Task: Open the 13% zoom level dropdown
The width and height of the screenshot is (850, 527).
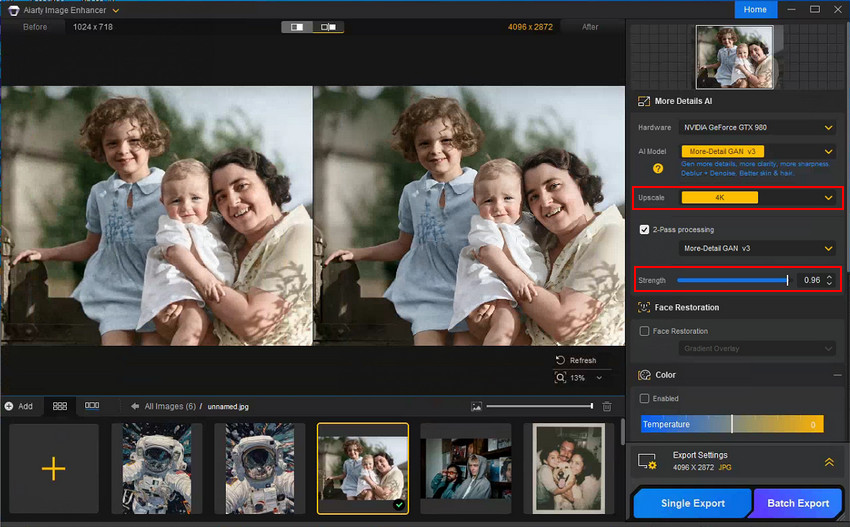Action: tap(599, 378)
